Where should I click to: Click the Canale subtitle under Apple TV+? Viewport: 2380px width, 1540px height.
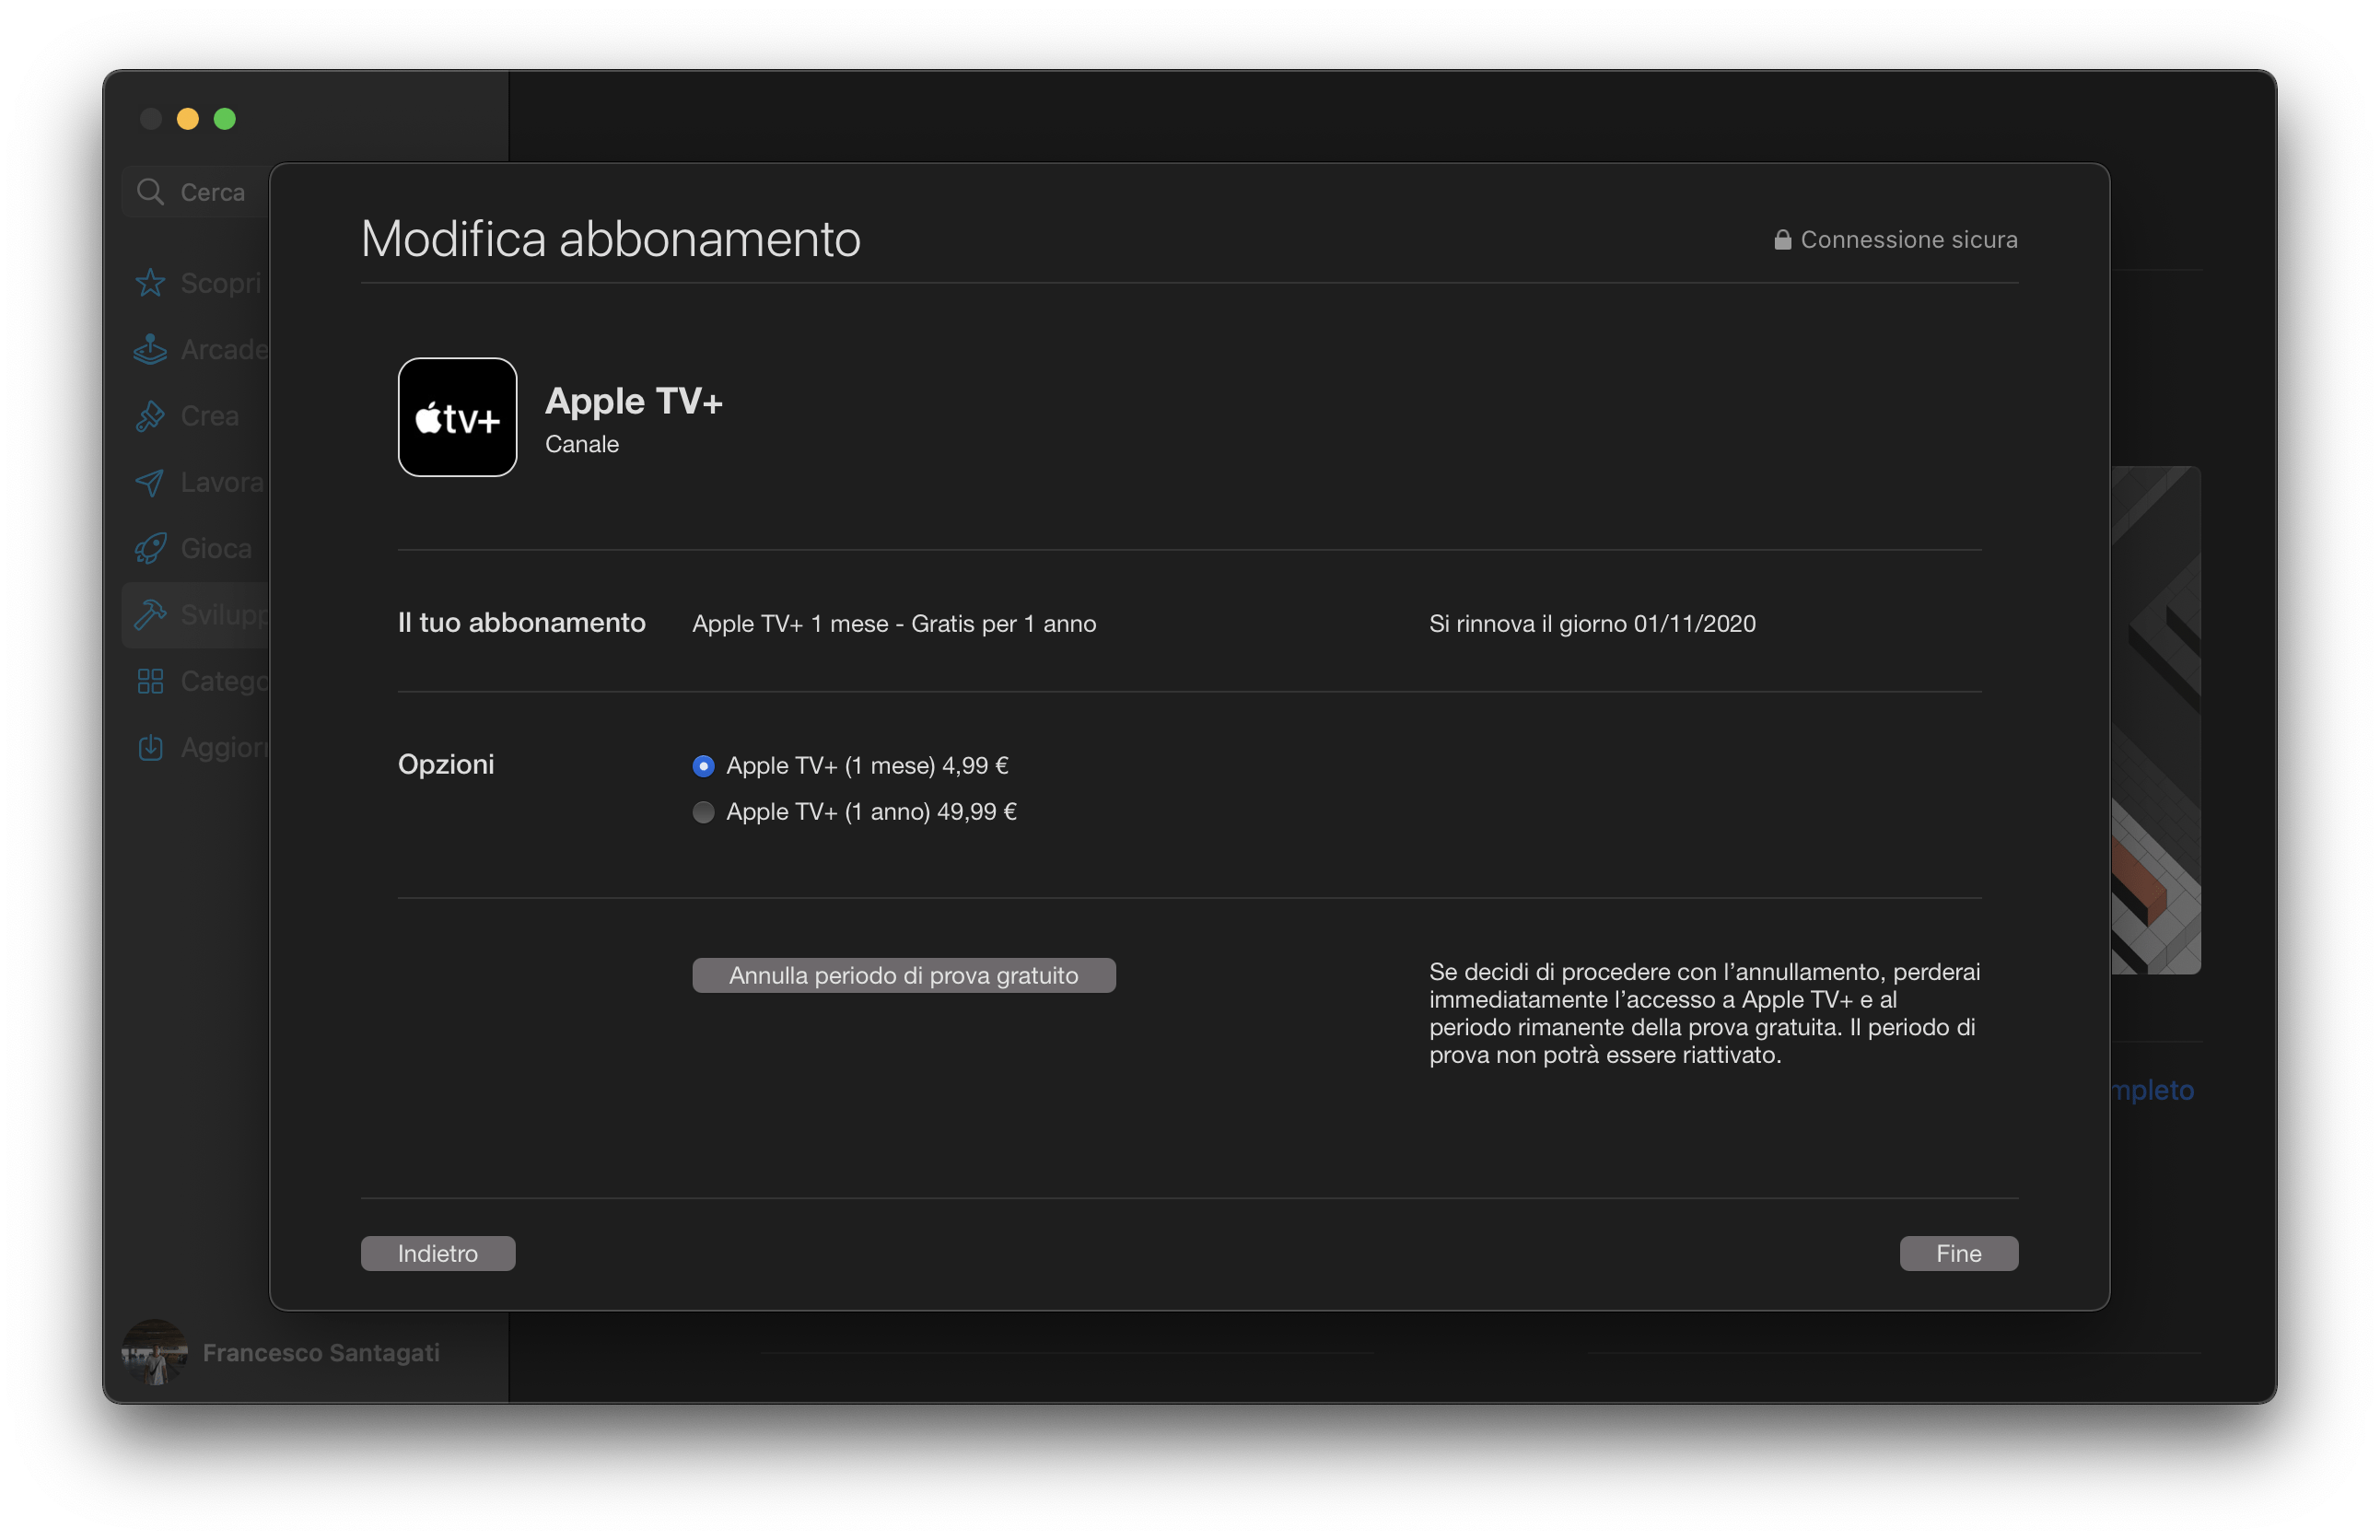click(x=582, y=444)
